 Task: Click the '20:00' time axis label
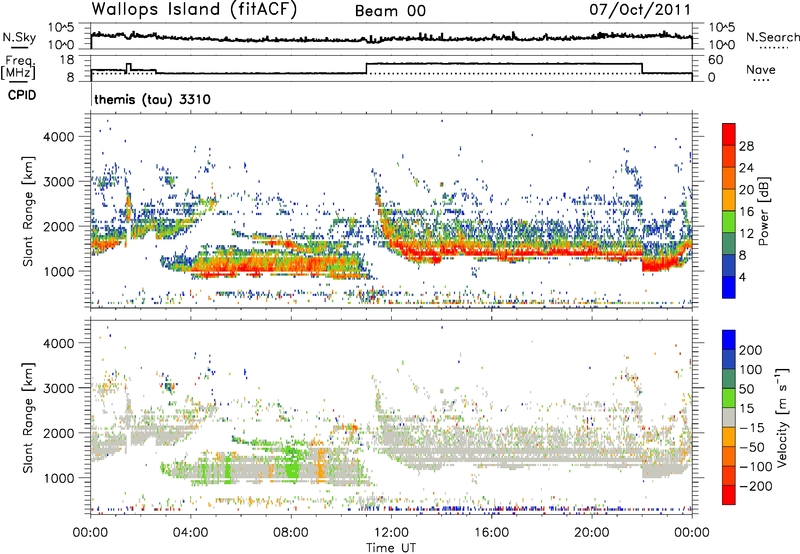click(x=591, y=533)
